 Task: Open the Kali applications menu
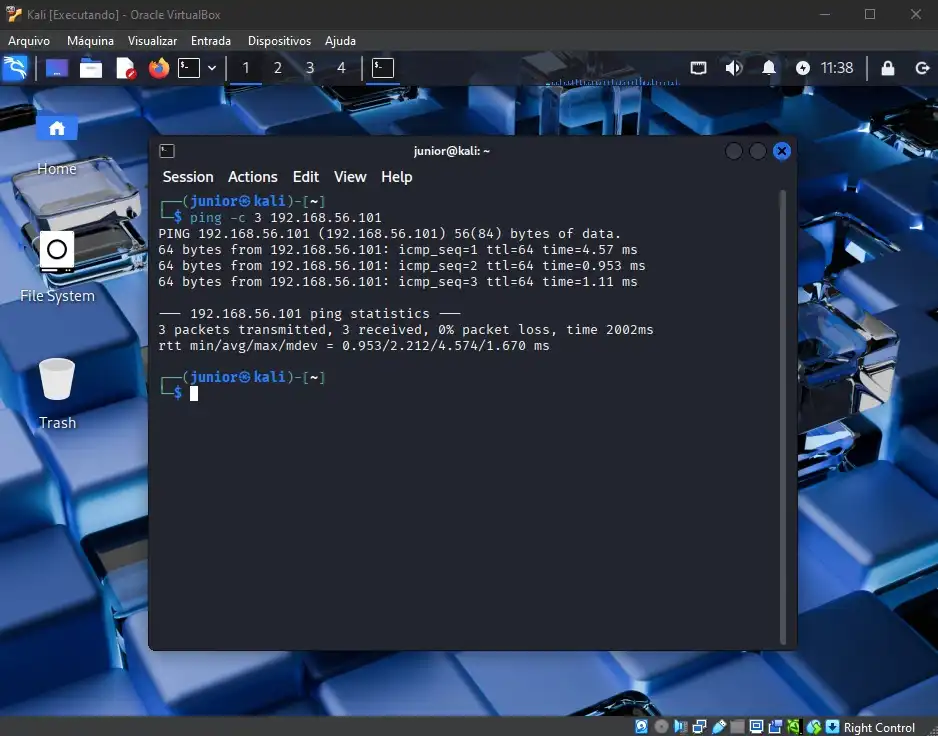click(15, 68)
